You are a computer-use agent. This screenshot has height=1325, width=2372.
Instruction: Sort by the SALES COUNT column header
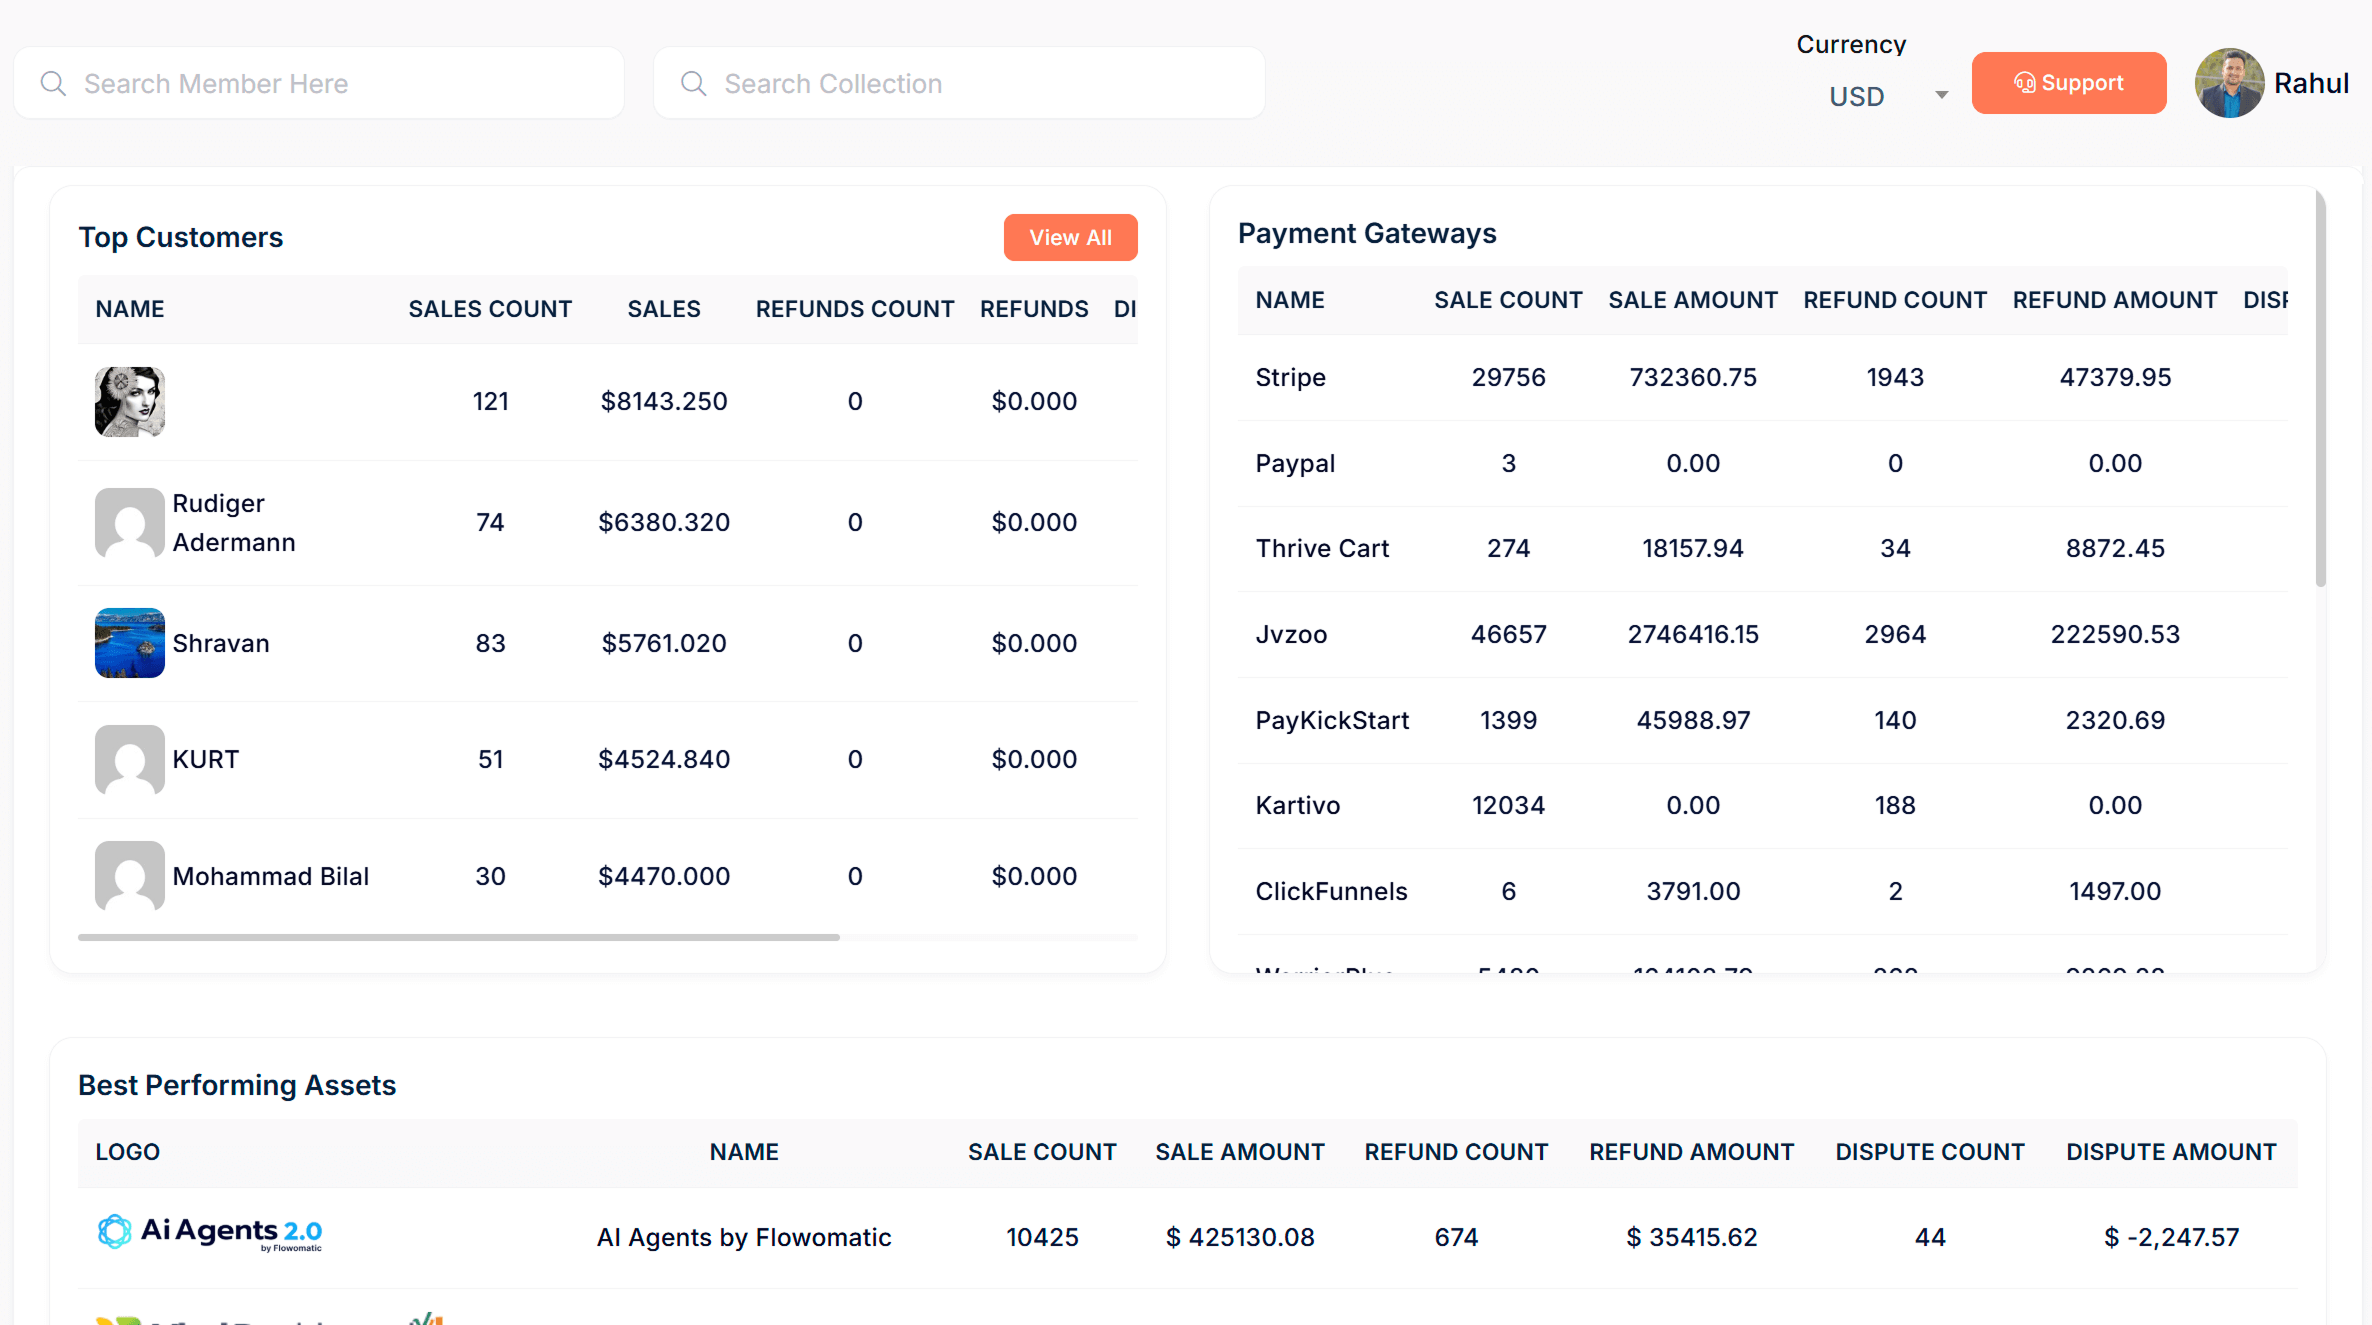point(489,308)
